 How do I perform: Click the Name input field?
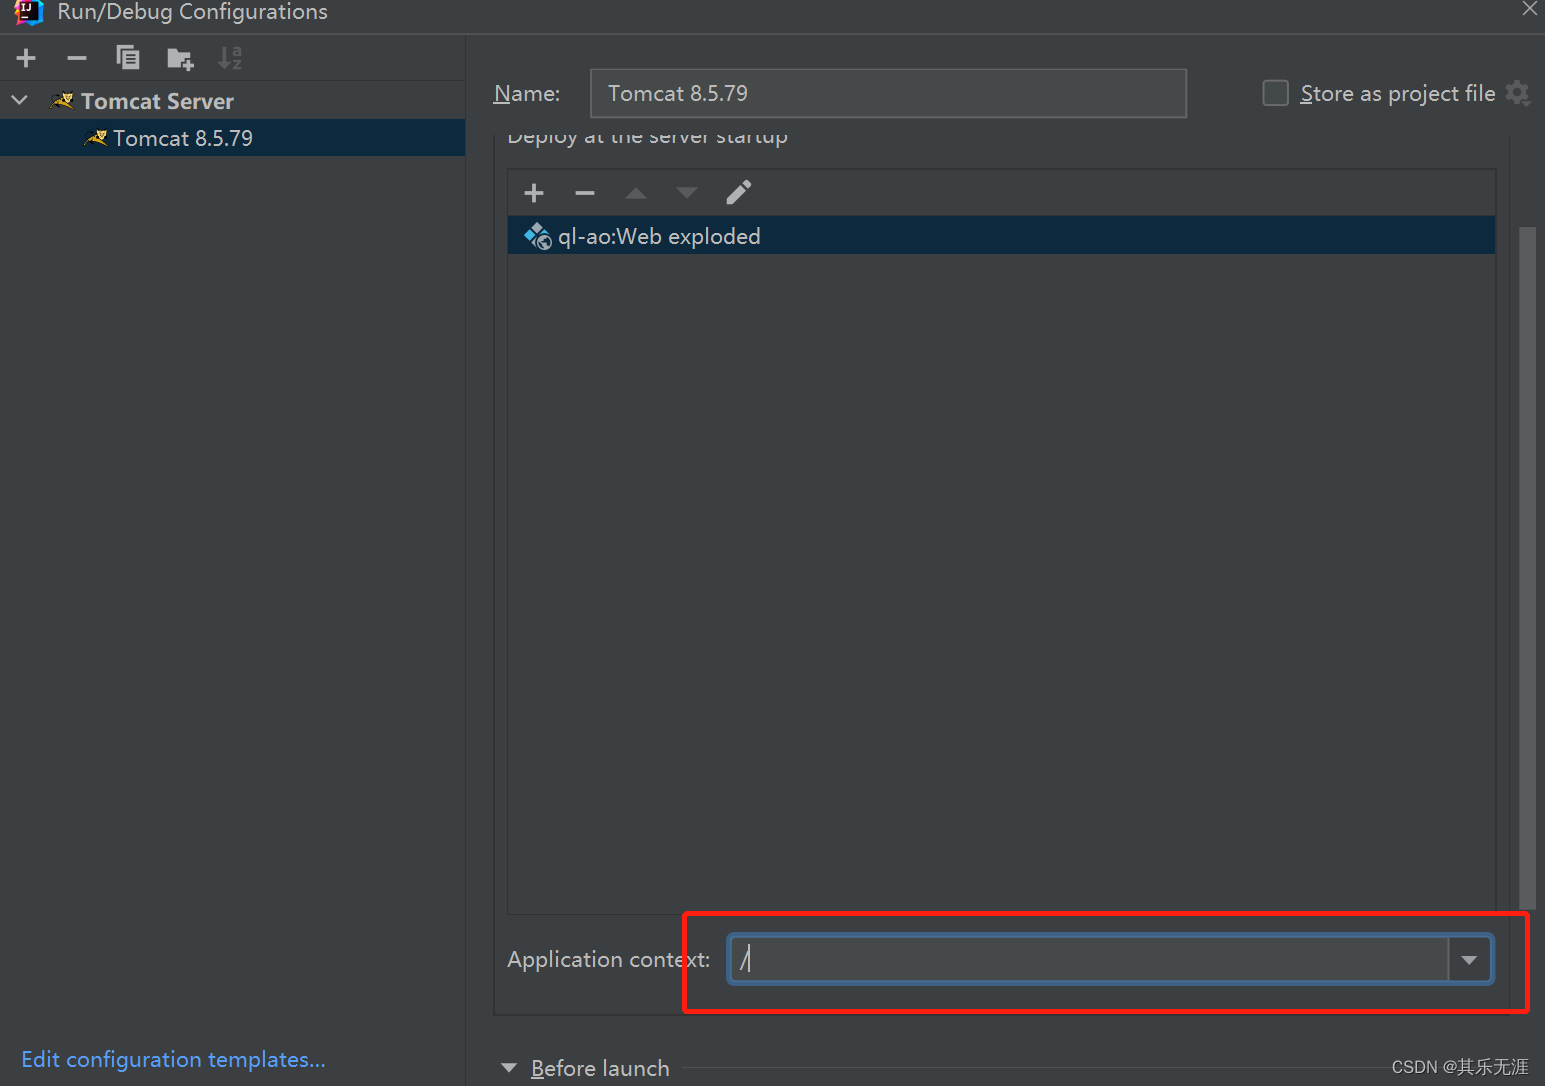(888, 93)
